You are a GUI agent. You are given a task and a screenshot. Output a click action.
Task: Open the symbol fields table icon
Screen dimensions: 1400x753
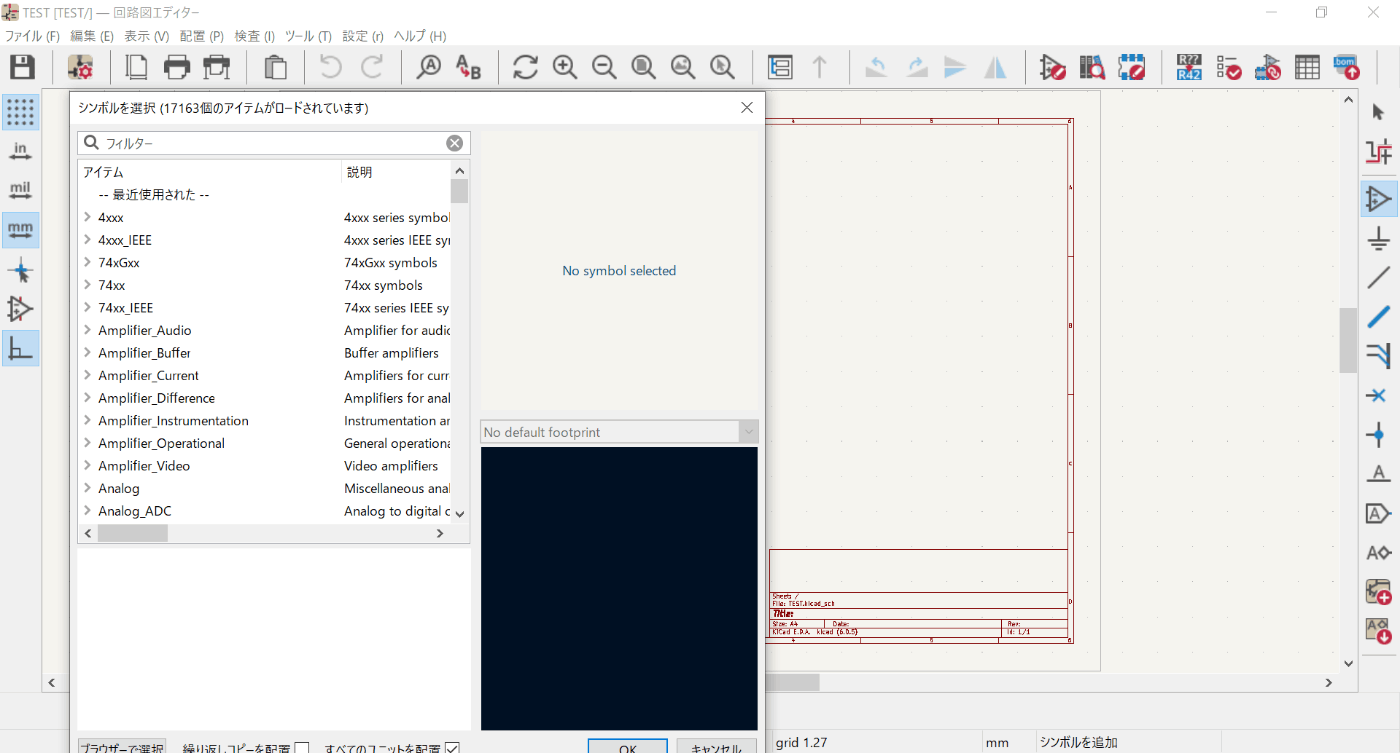1307,67
